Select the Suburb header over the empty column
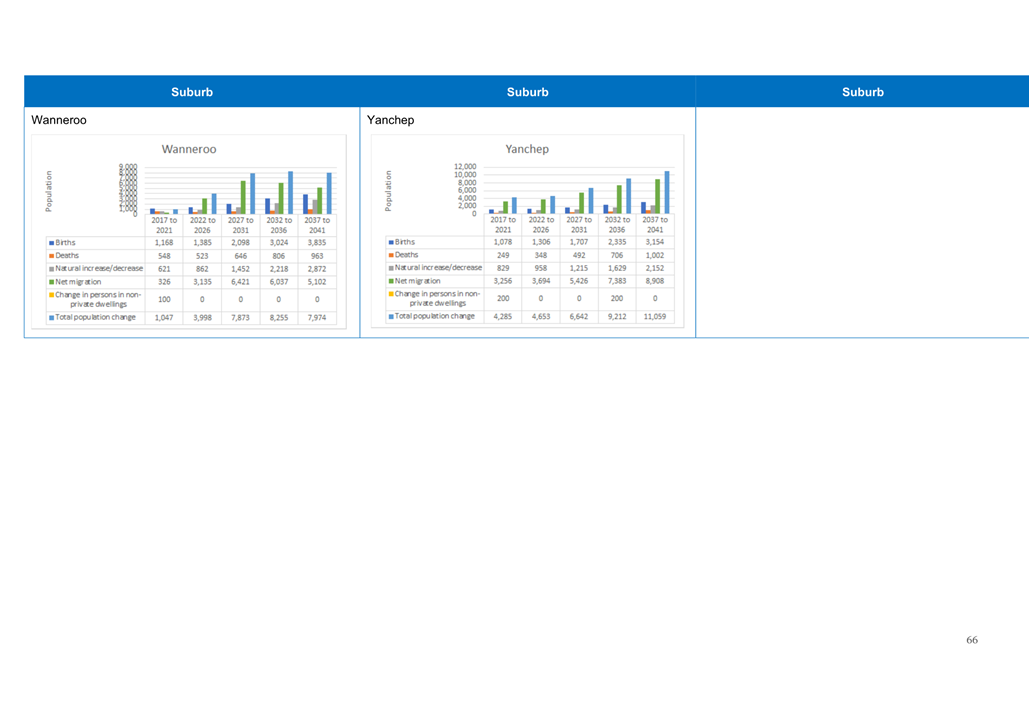Screen dimensions: 1029x702 862,92
